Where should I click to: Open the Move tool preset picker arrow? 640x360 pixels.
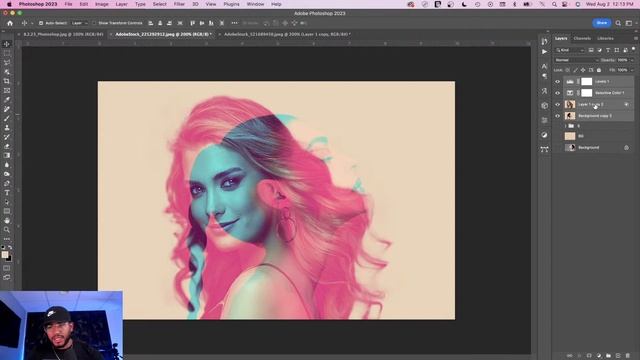[32, 23]
